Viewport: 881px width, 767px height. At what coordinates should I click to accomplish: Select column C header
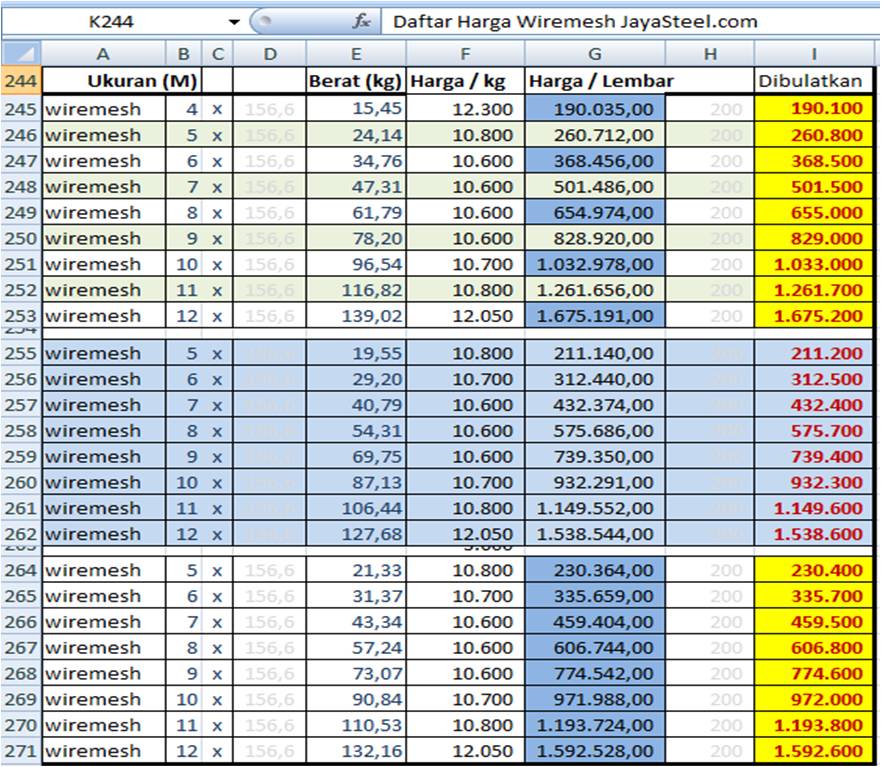[x=218, y=54]
